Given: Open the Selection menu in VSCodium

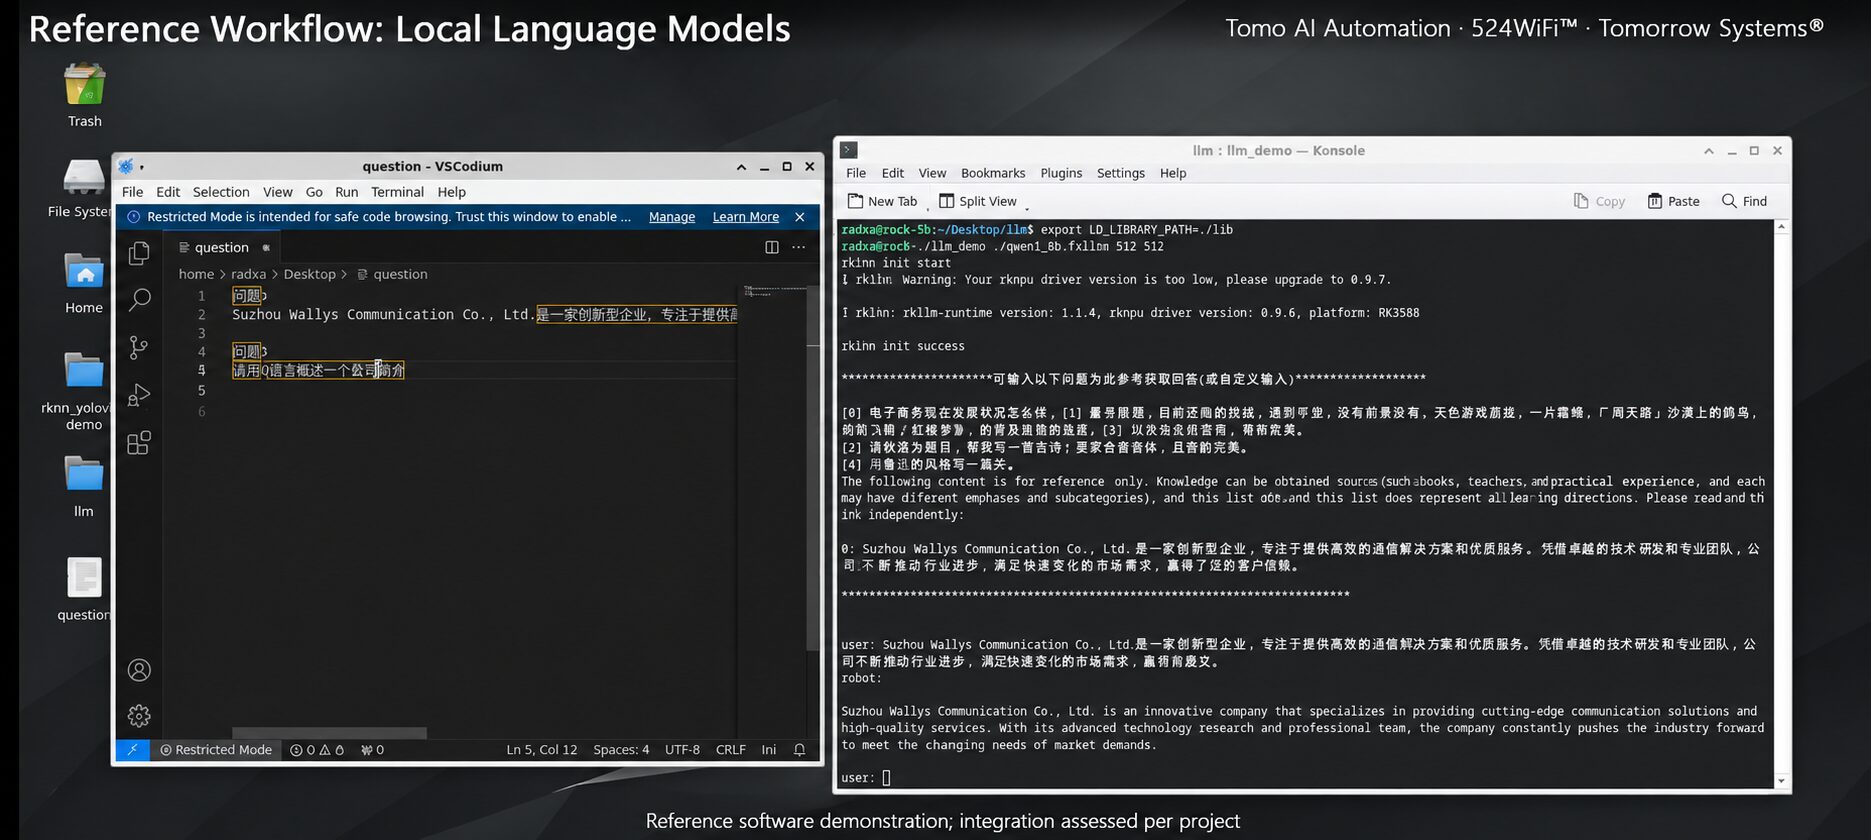Looking at the screenshot, I should (221, 192).
